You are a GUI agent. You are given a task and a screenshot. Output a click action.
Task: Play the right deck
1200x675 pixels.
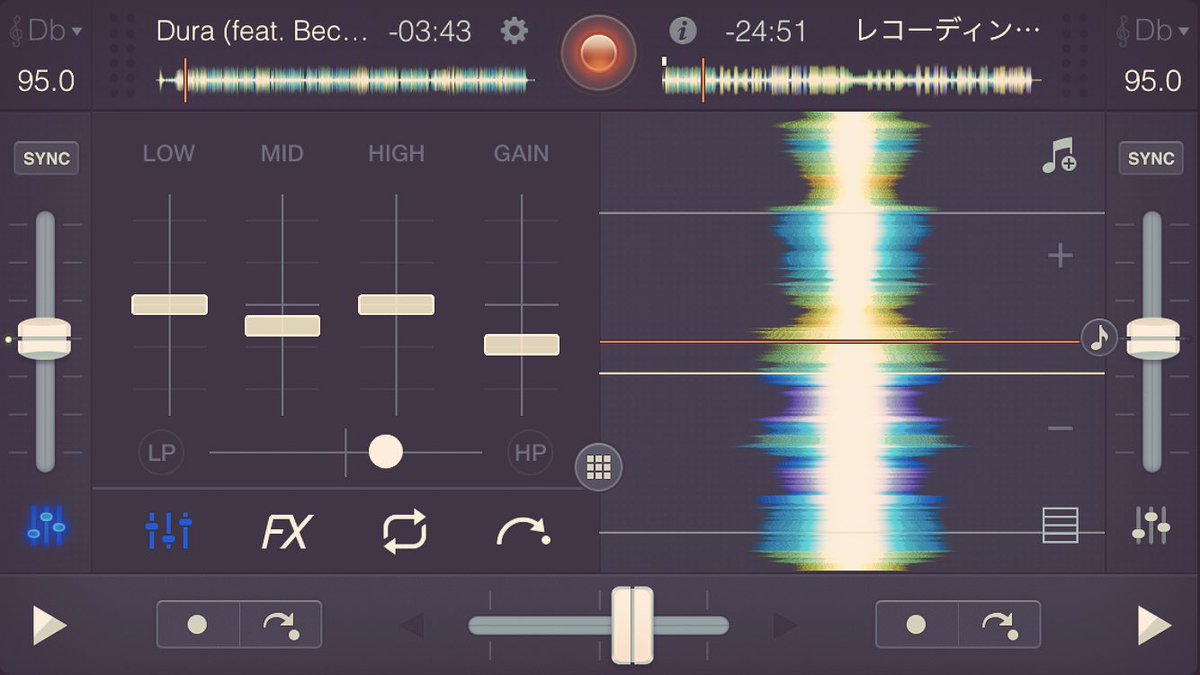coord(1154,625)
